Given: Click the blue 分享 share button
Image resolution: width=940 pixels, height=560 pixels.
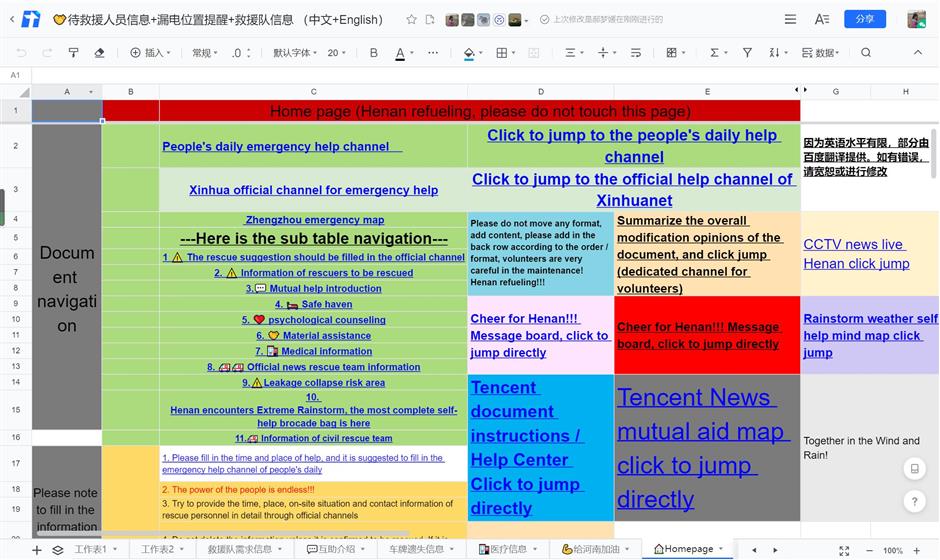Looking at the screenshot, I should (865, 19).
